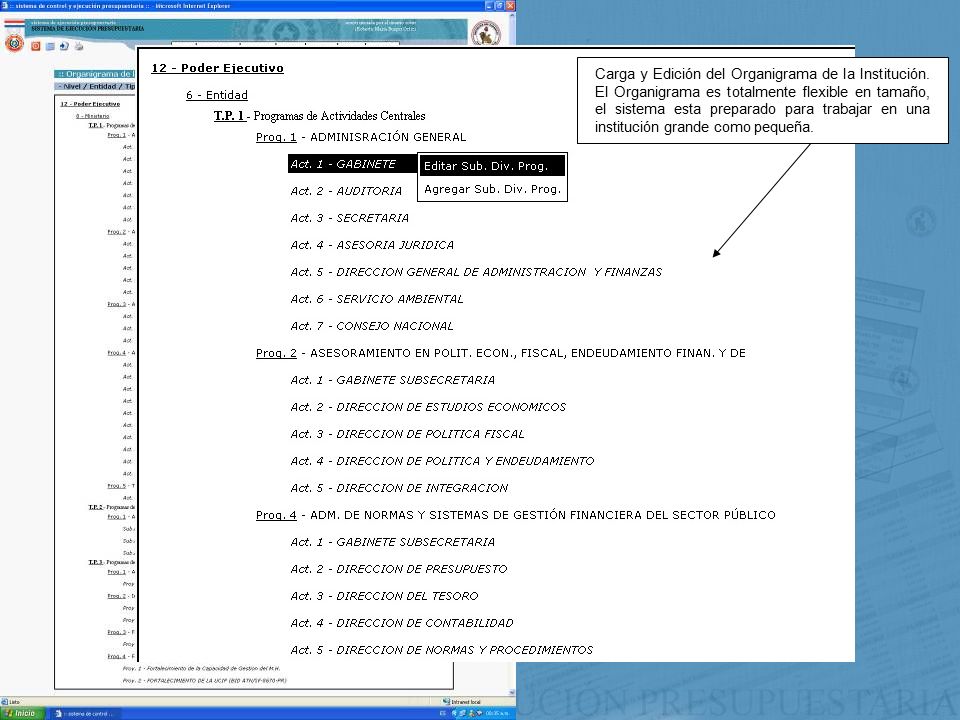This screenshot has height=720, width=960.
Task: Open 'Prog. 2' Asesoramiento link
Action: (276, 353)
